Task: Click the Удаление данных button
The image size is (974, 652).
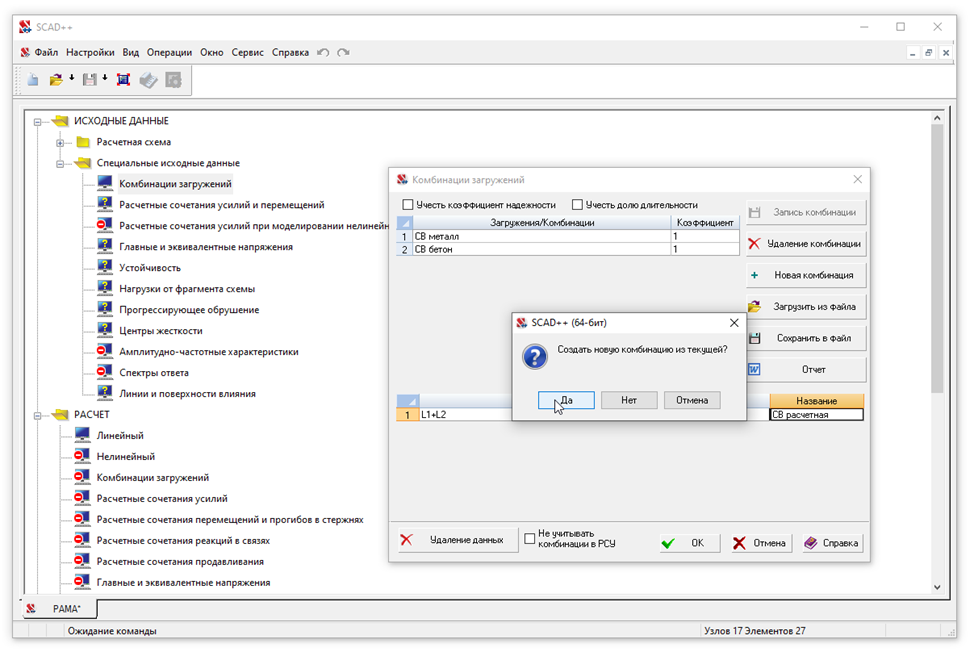Action: (x=457, y=540)
